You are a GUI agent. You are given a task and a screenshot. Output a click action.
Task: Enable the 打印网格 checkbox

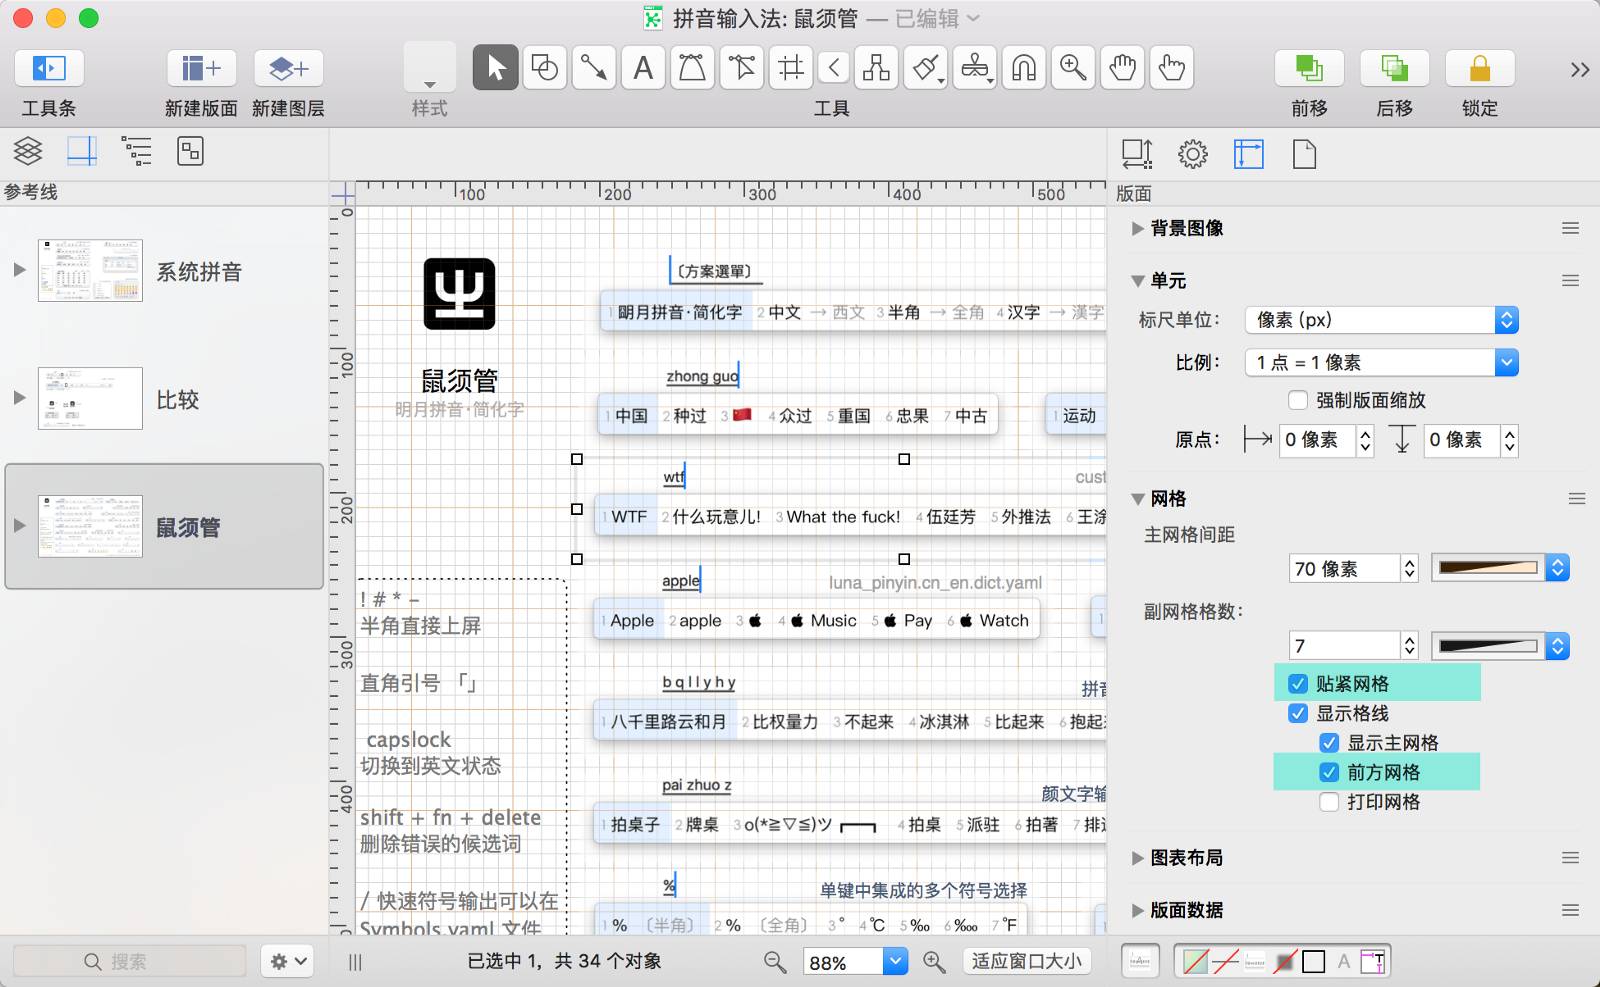pyautogui.click(x=1329, y=802)
